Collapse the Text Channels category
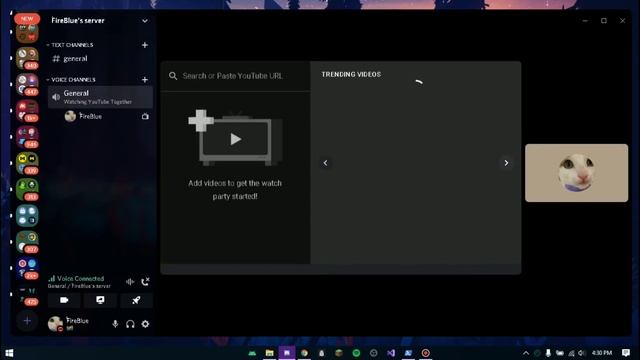Viewport: 640px width, 360px height. (70, 45)
